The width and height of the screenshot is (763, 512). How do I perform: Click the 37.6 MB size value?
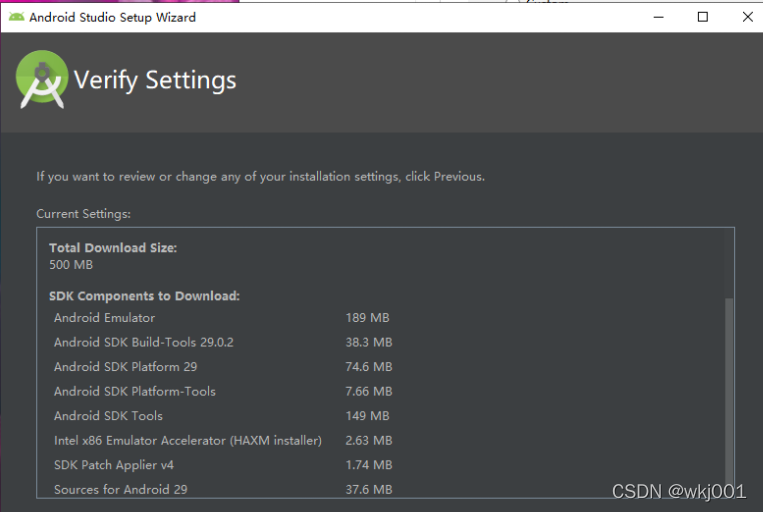pyautogui.click(x=369, y=490)
